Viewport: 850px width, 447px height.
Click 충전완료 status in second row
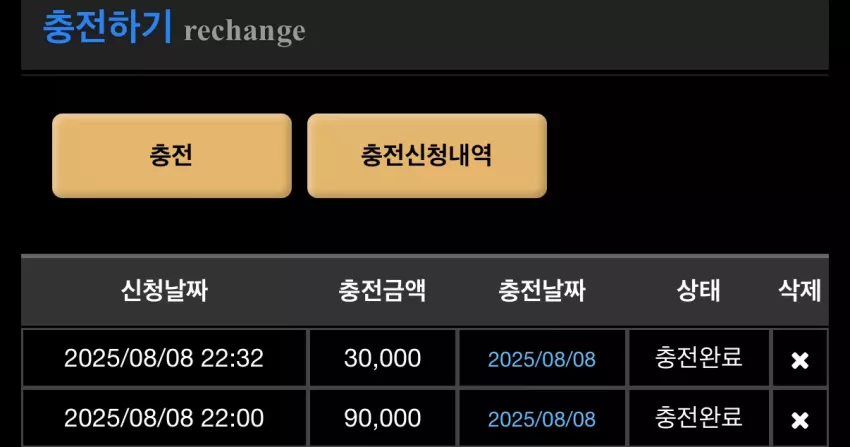pos(698,417)
